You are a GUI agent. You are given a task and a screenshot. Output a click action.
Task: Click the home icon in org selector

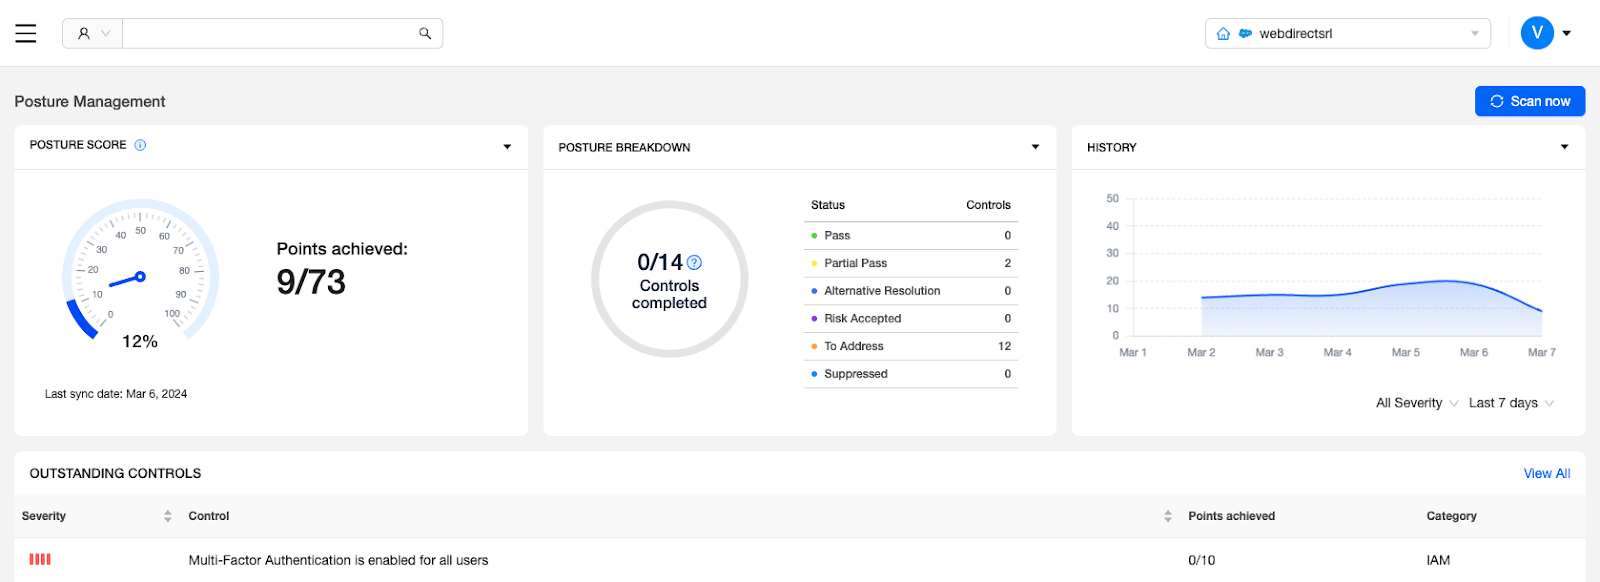click(1223, 33)
